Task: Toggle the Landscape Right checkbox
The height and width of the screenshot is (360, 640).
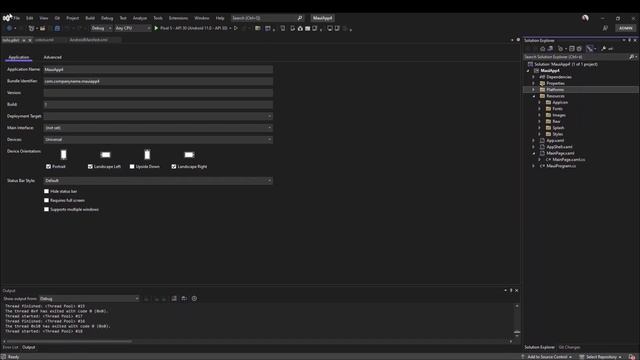Action: pos(174,167)
